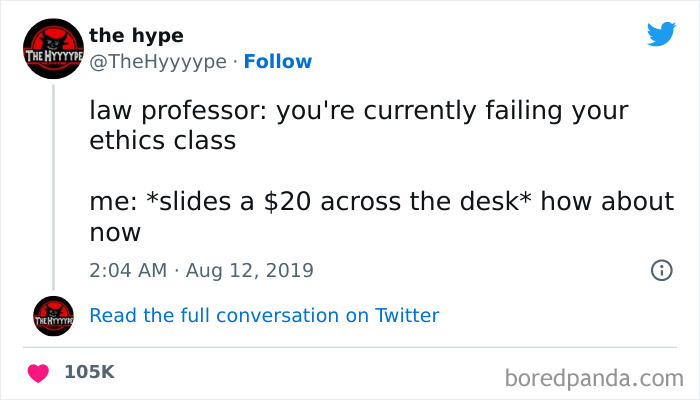Click the word "Twitter" in the conversation link
This screenshot has width=700, height=400.
pyautogui.click(x=407, y=316)
